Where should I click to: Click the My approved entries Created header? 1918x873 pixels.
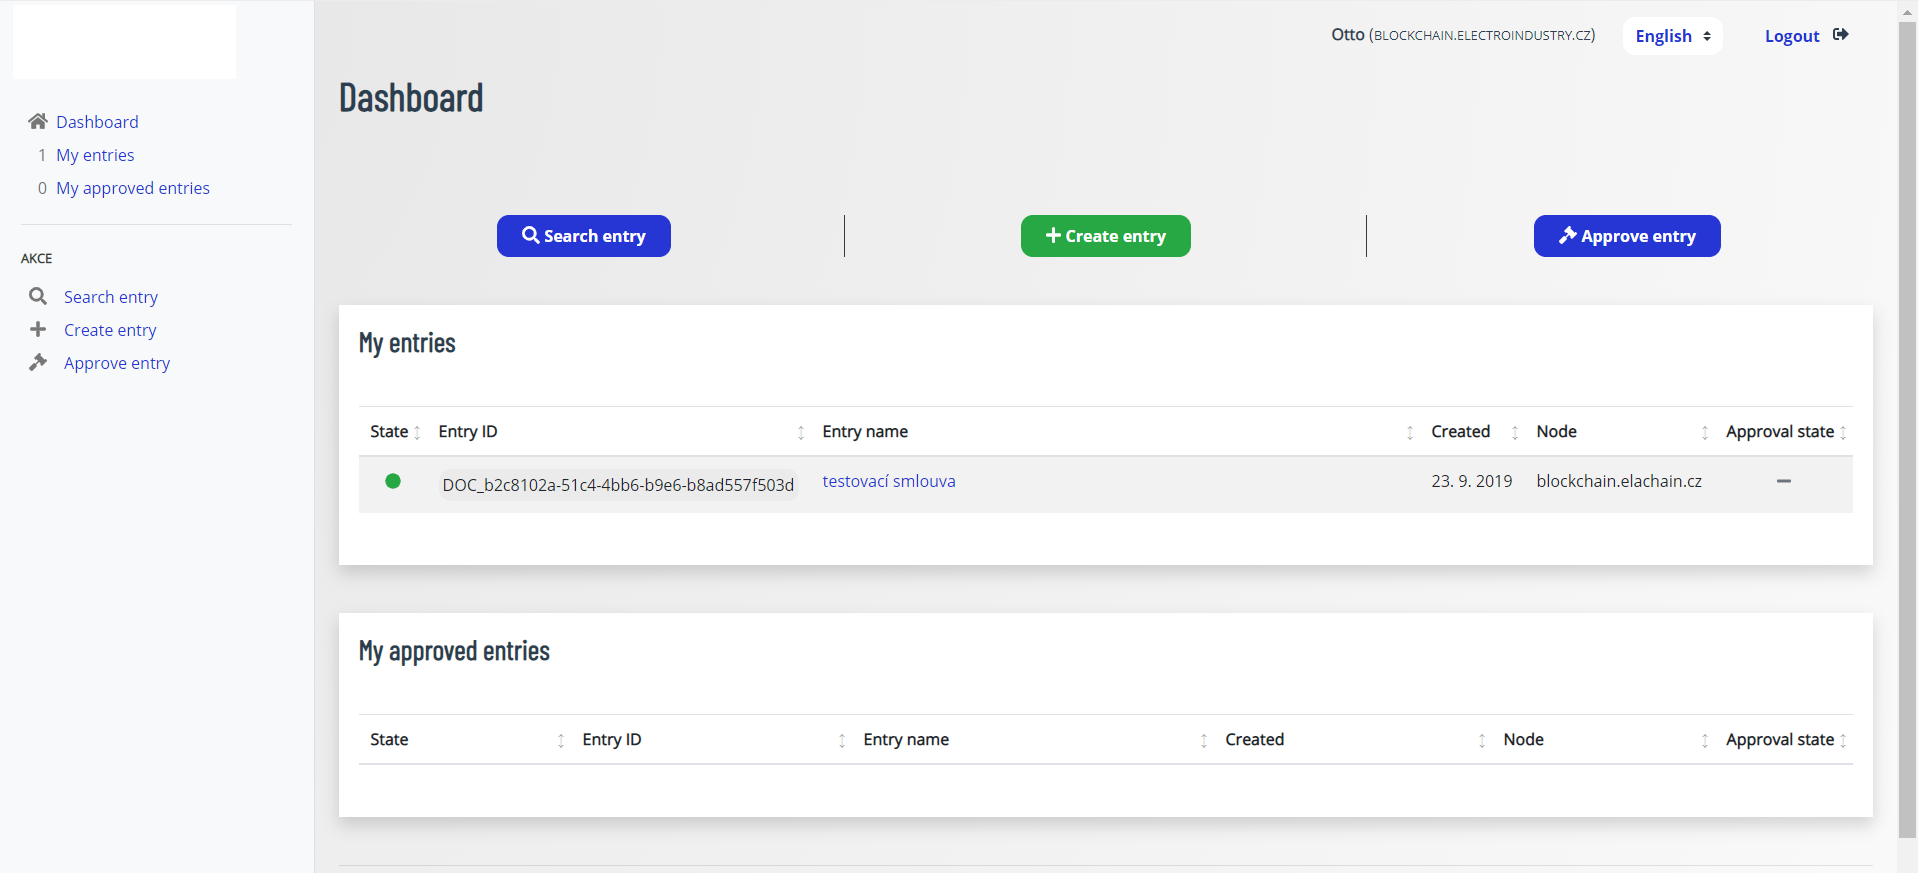[x=1255, y=739]
